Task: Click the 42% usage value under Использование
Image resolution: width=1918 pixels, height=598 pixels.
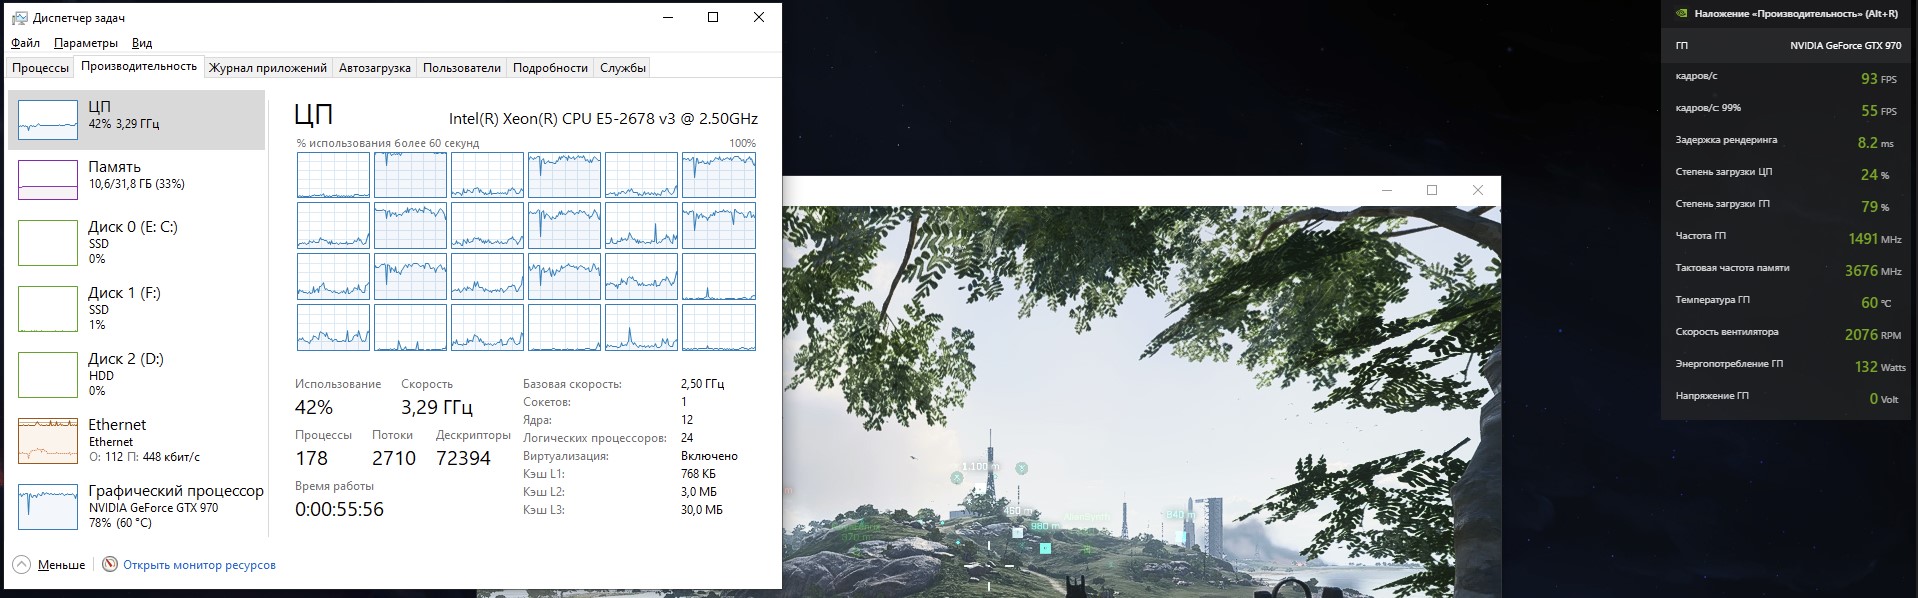Action: (x=314, y=407)
